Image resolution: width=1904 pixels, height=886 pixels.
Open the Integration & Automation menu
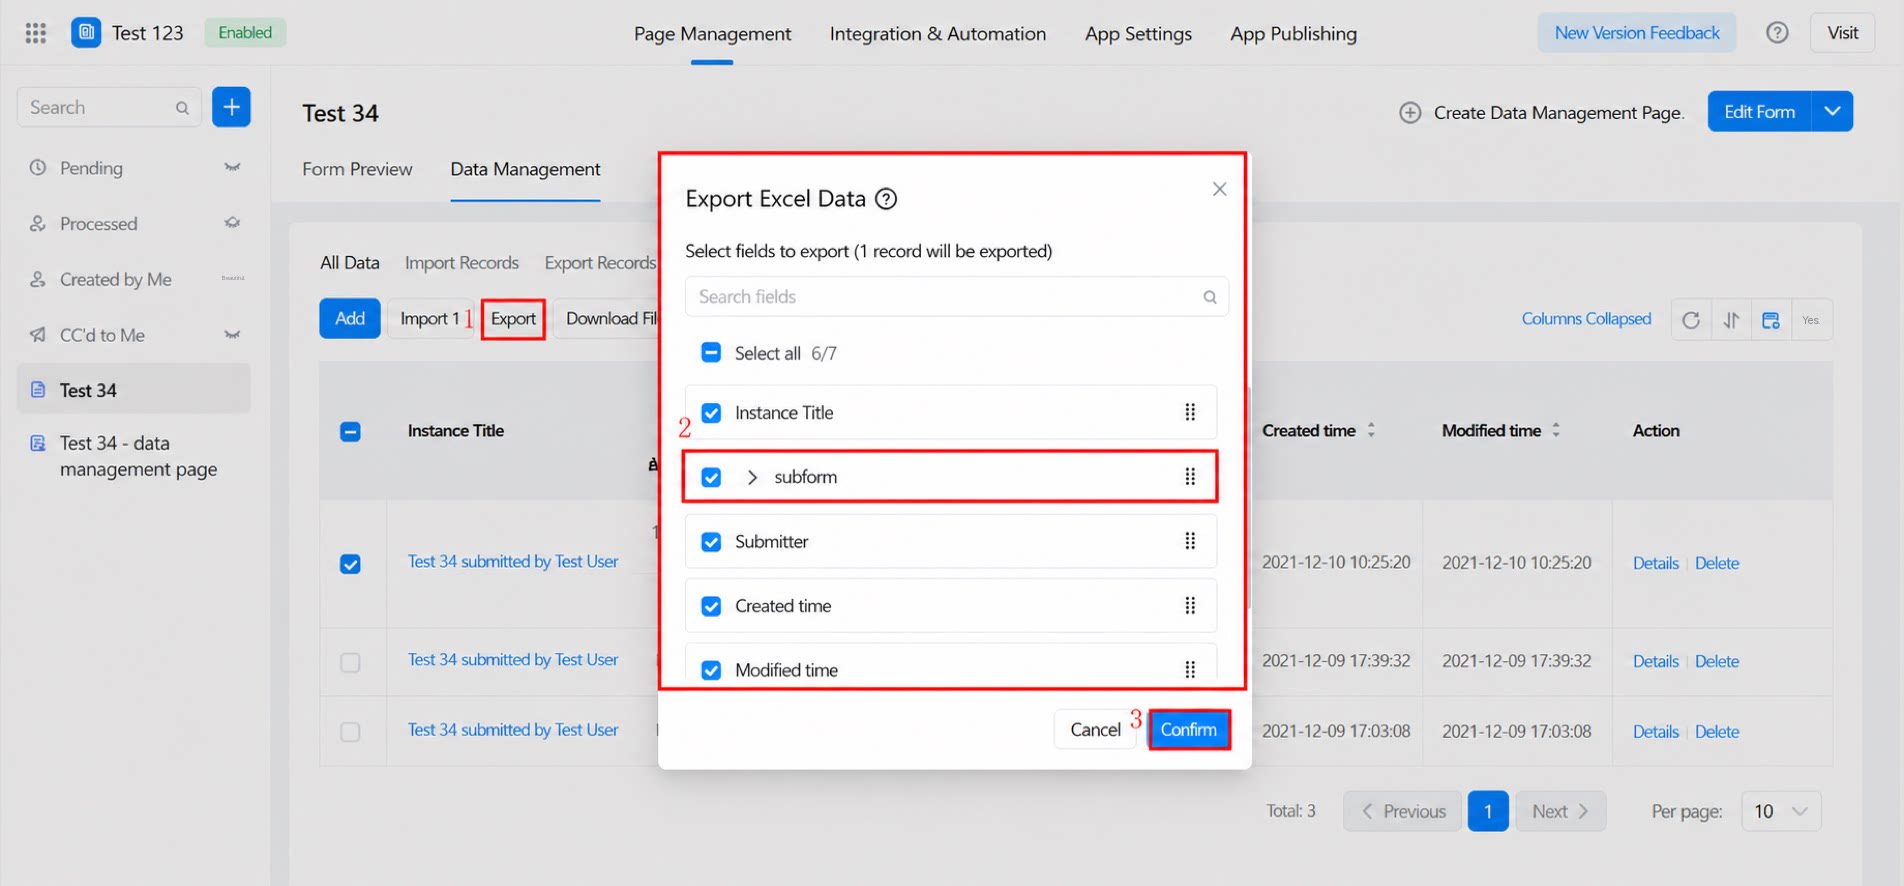tap(938, 33)
